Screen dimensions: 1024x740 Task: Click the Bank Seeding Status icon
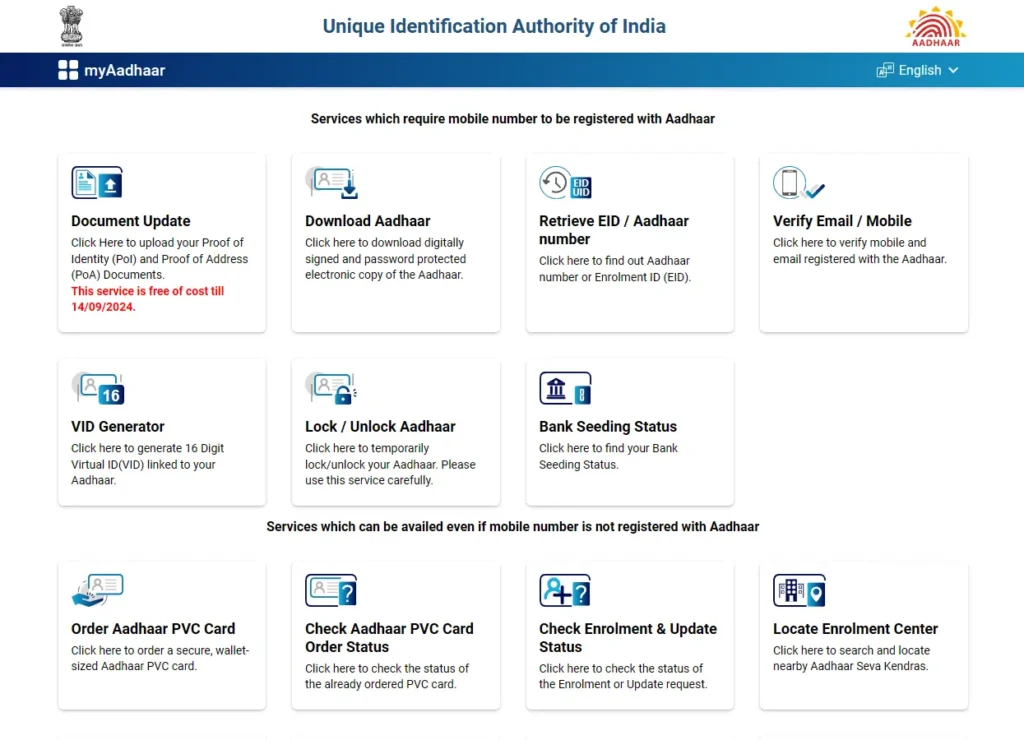pyautogui.click(x=565, y=389)
